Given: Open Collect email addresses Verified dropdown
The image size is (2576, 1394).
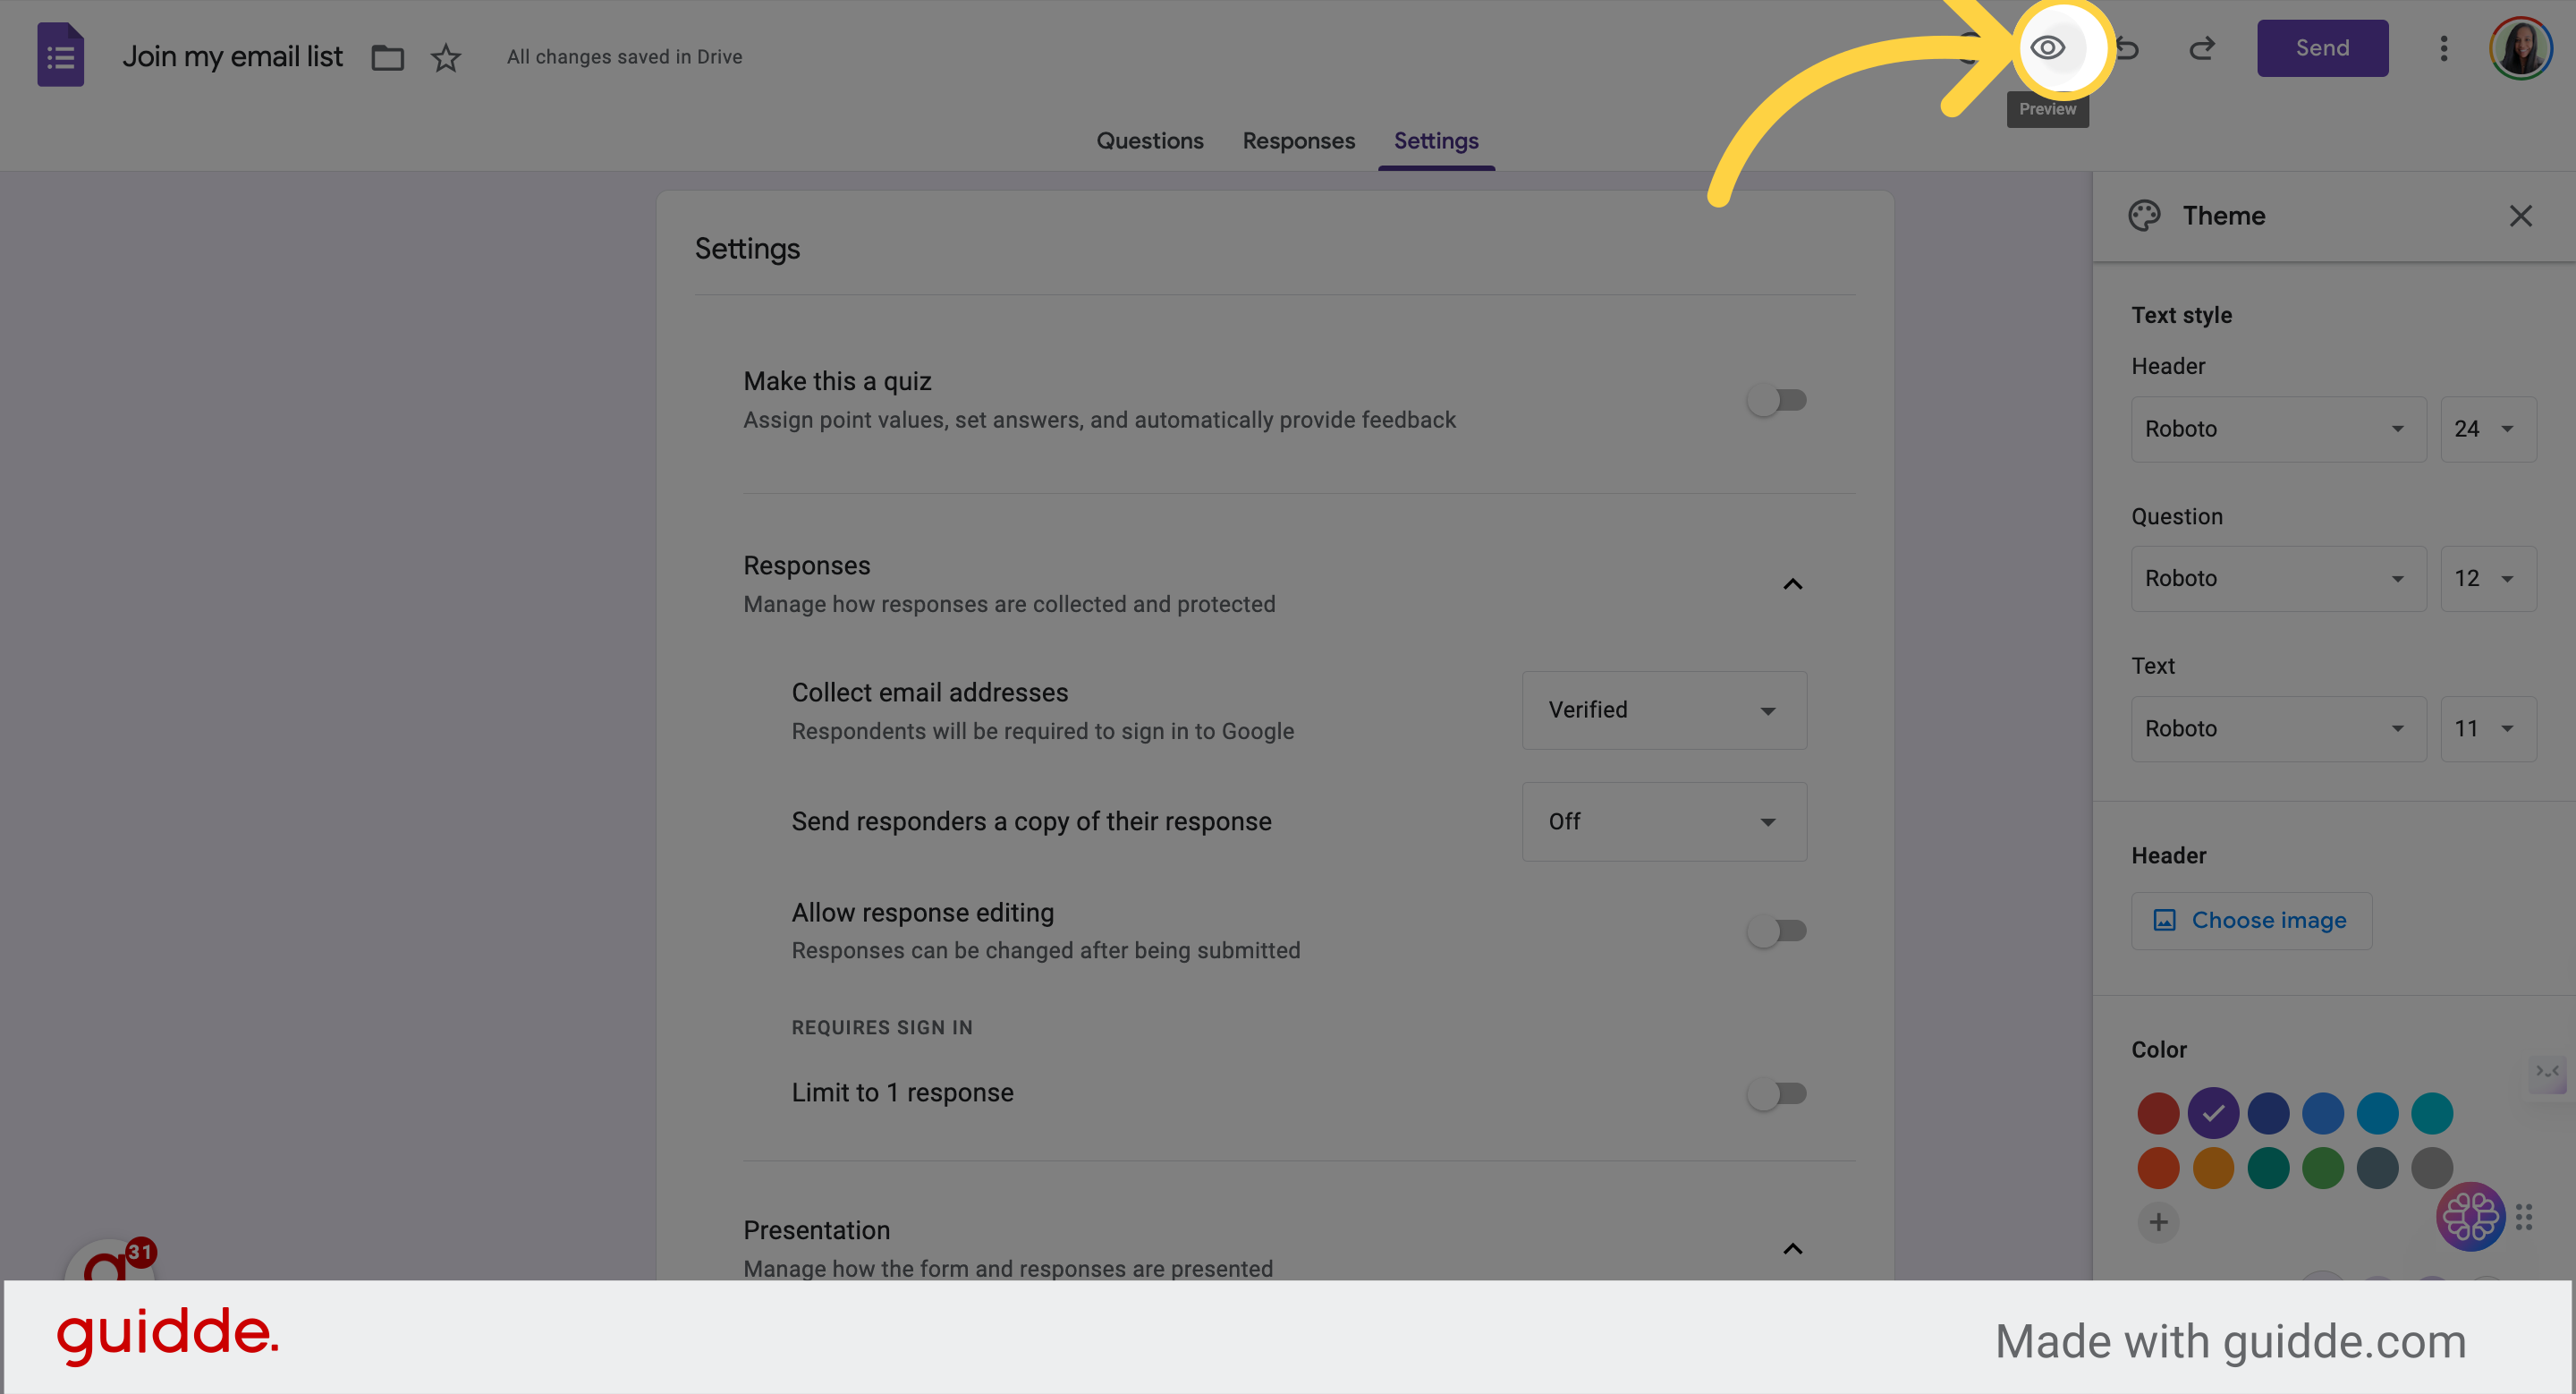Looking at the screenshot, I should coord(1664,710).
